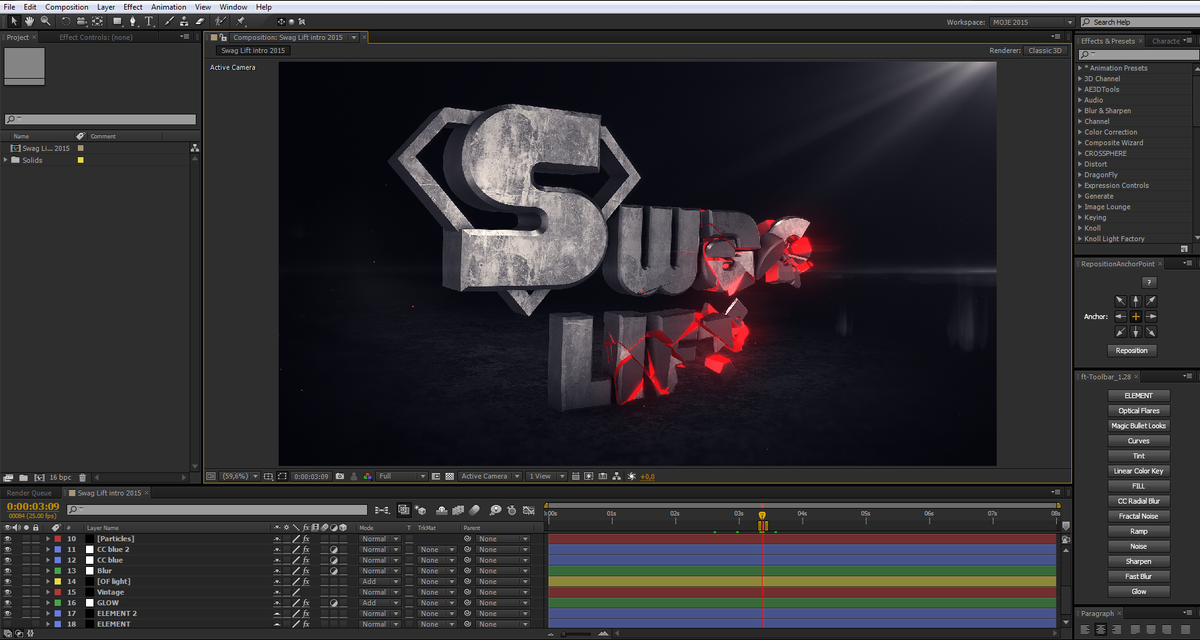Open Composition Mini-Flowchart in timeline
1200x640 pixels.
click(382, 510)
